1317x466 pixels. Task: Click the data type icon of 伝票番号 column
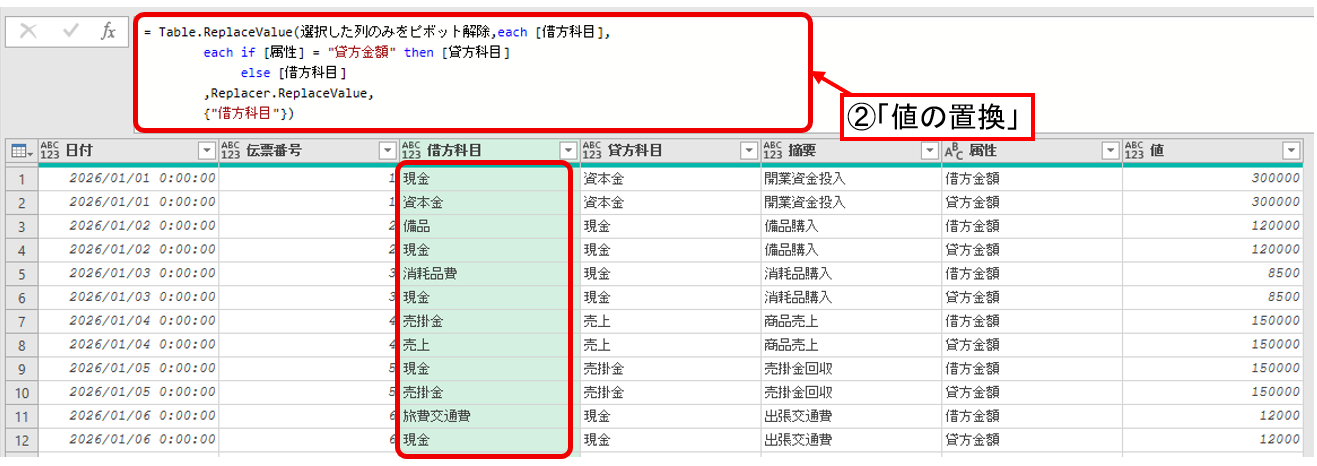point(231,151)
